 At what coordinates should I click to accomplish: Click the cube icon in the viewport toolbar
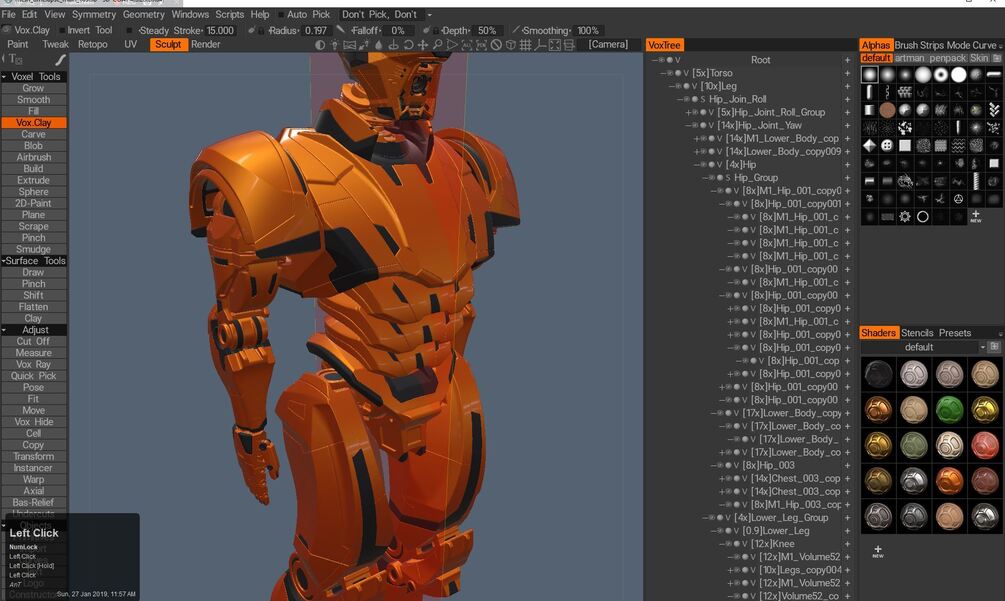click(511, 45)
